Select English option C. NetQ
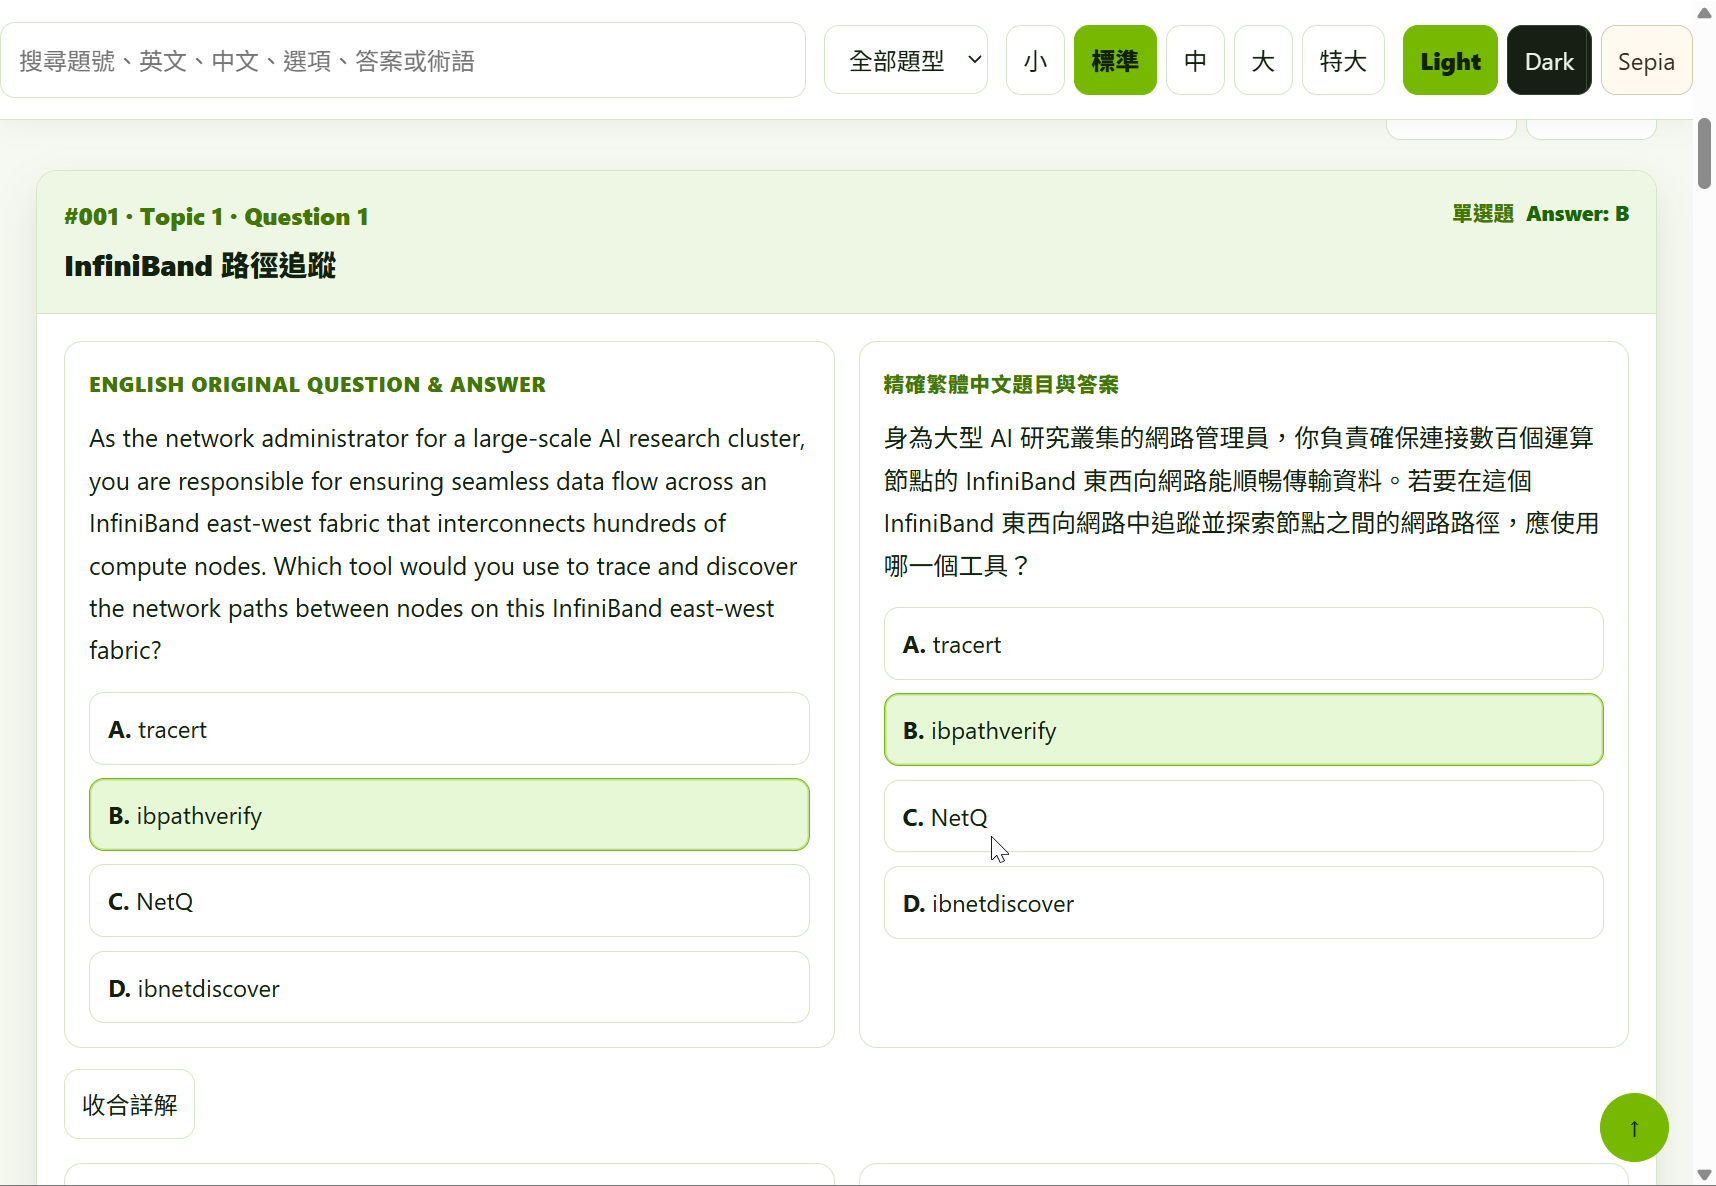1716x1186 pixels. tap(449, 901)
